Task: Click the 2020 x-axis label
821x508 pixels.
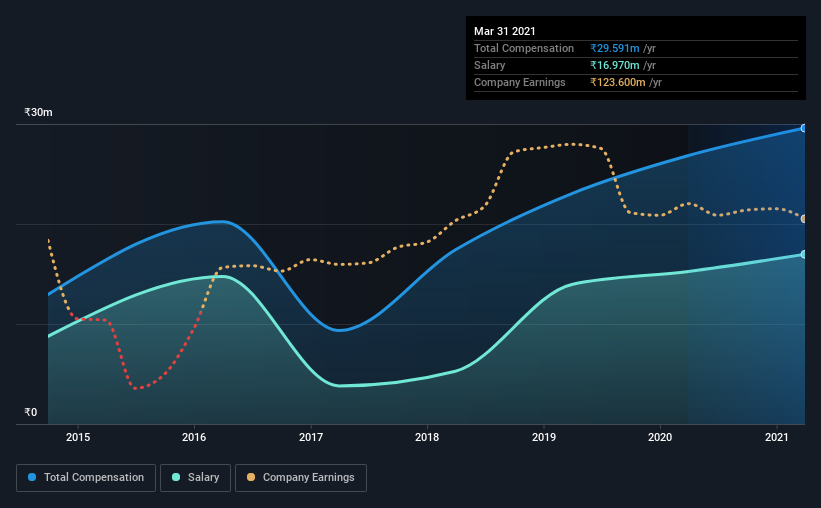Action: point(660,437)
